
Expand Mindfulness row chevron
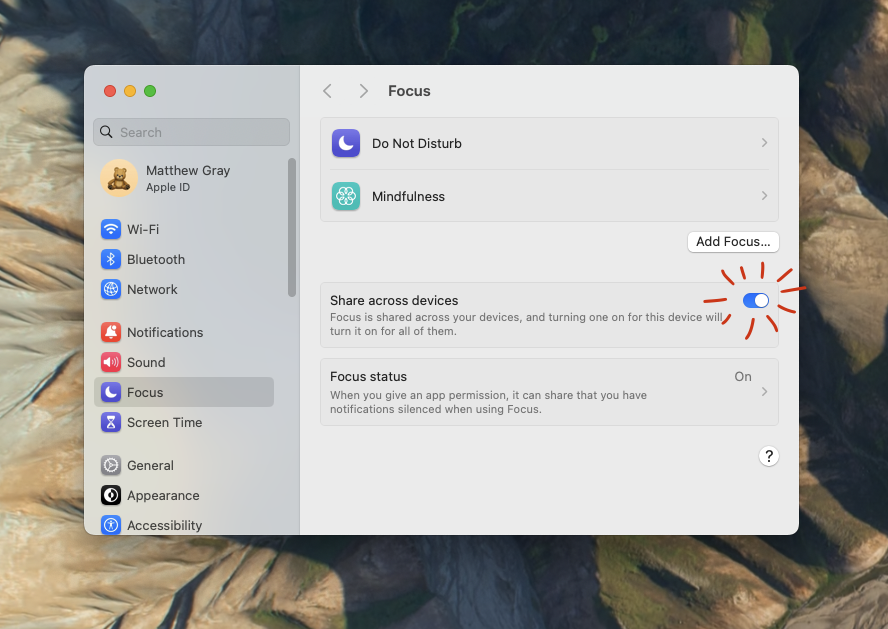point(764,196)
